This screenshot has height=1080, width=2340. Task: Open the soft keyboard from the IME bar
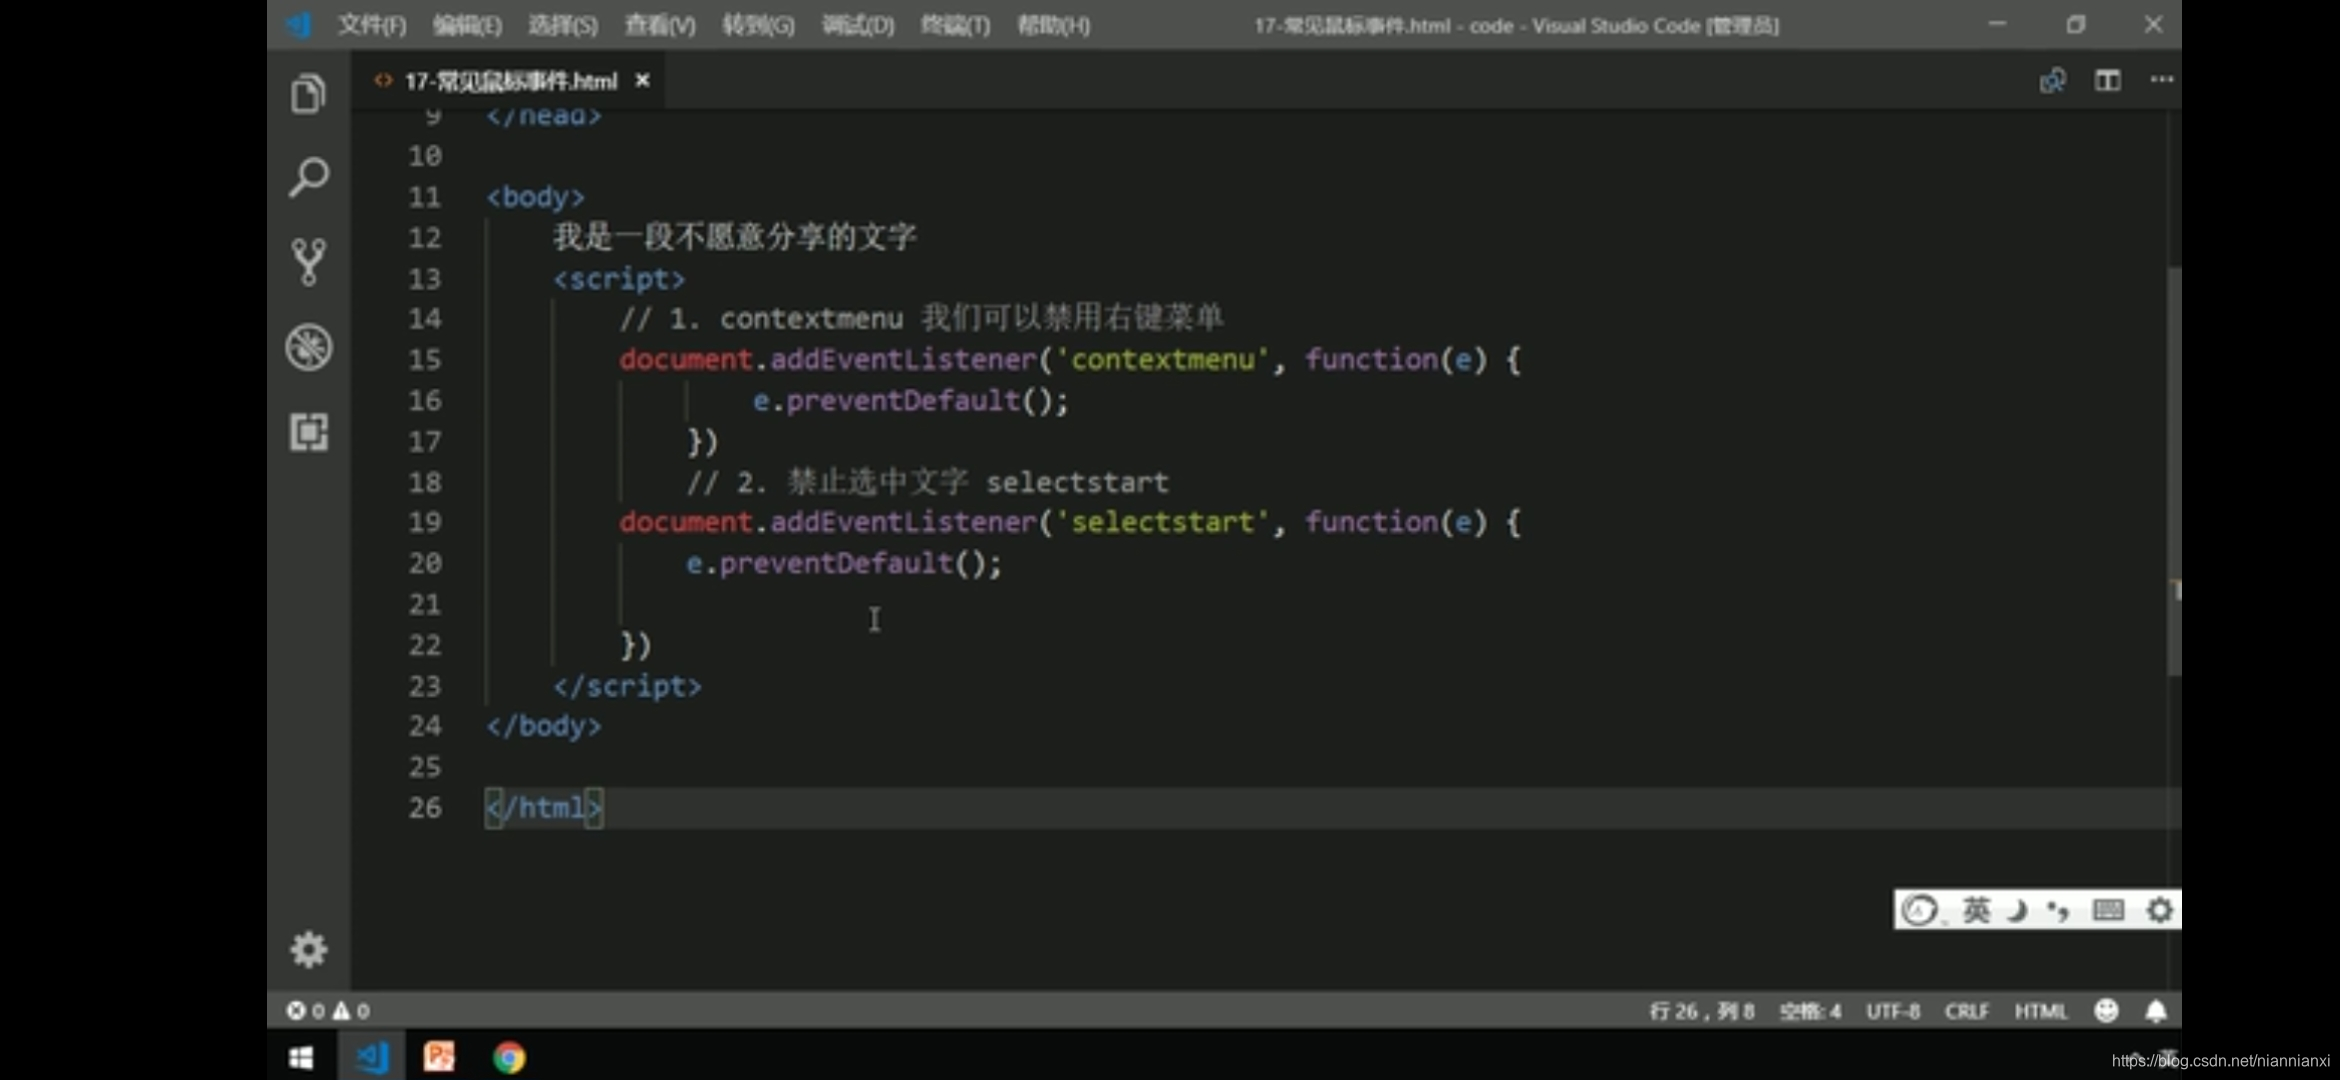(2108, 910)
